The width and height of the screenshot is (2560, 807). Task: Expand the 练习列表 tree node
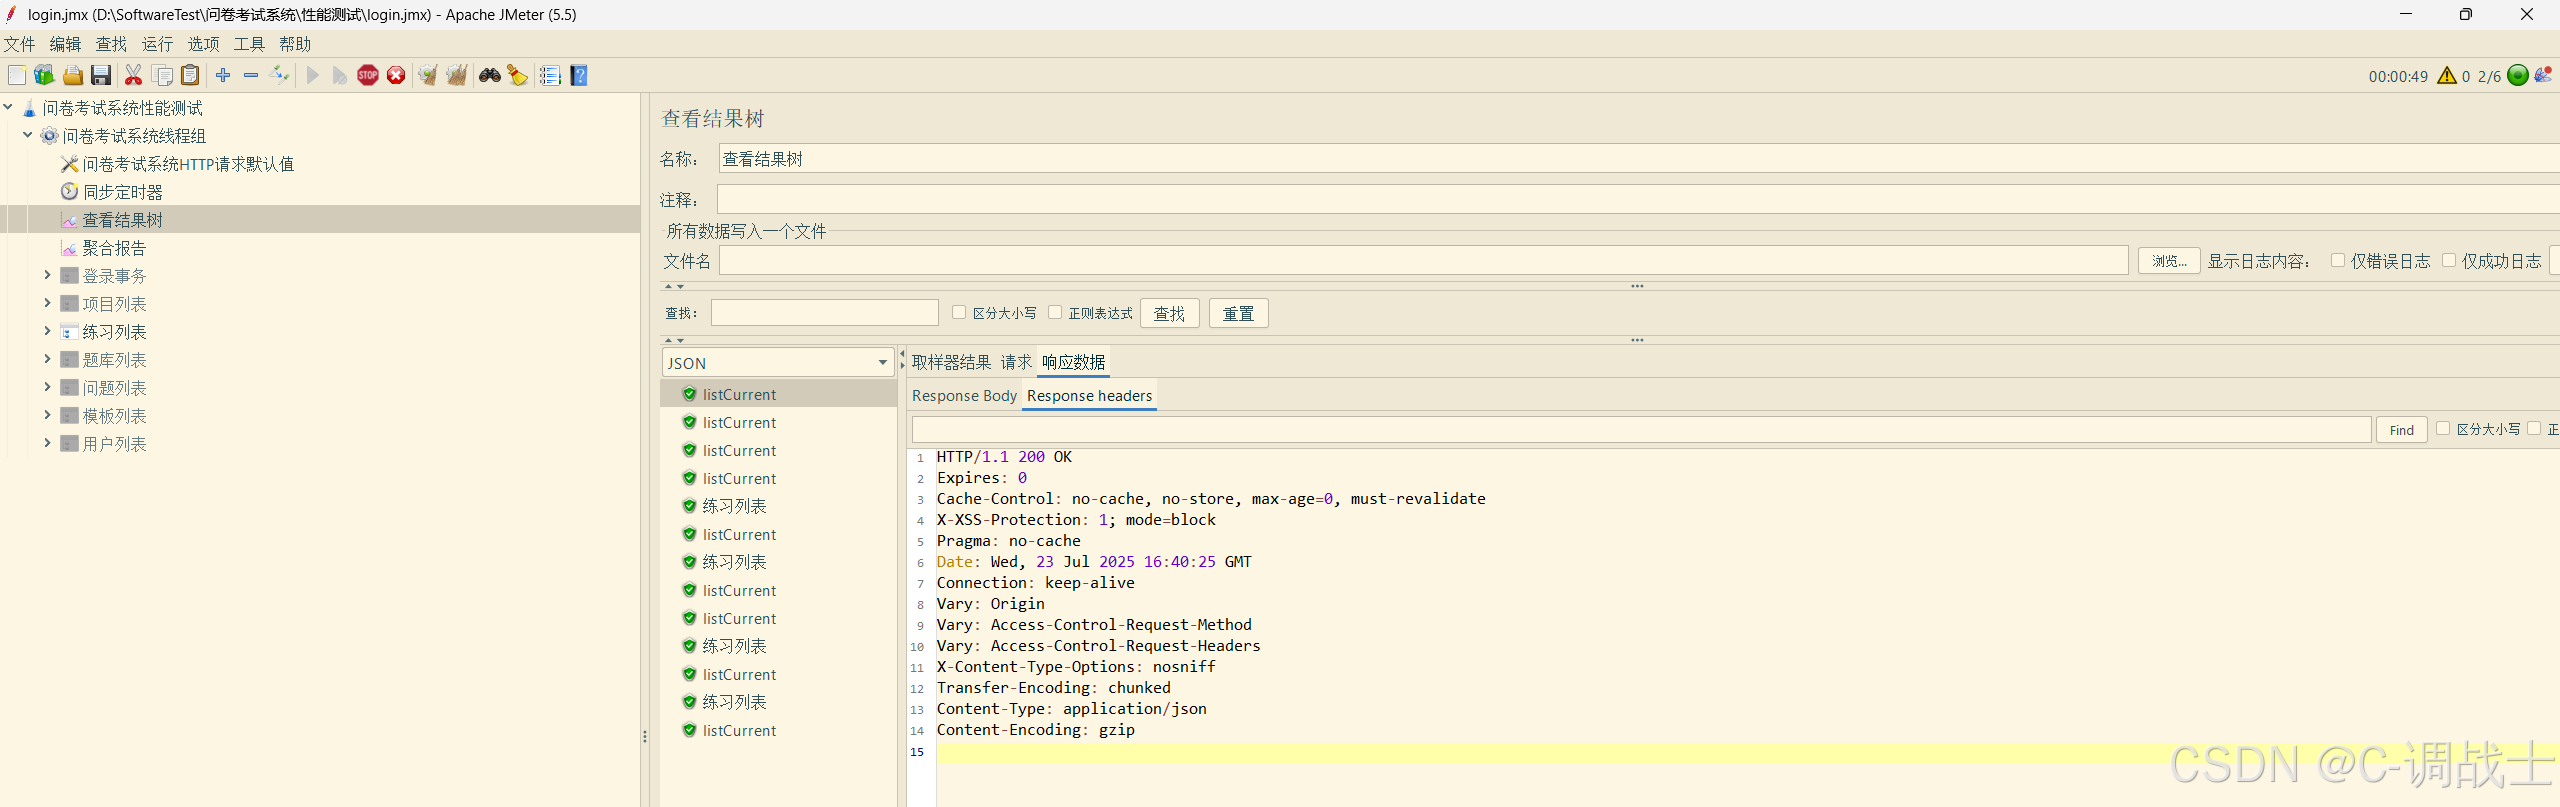47,331
